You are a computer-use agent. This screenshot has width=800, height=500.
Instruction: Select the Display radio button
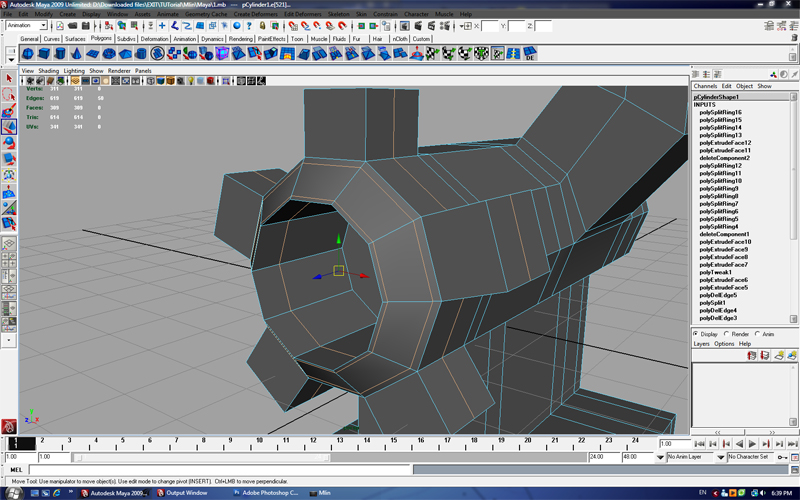[x=696, y=334]
